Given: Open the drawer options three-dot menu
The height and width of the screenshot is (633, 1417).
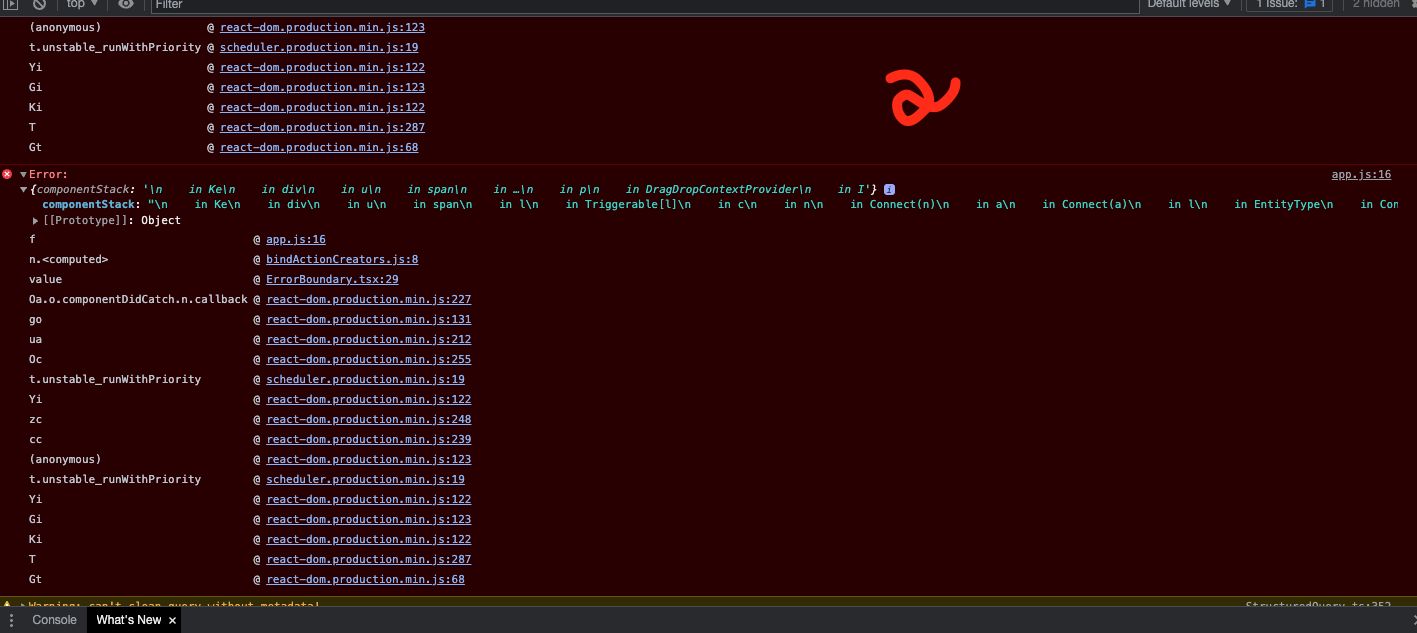Looking at the screenshot, I should [x=10, y=620].
